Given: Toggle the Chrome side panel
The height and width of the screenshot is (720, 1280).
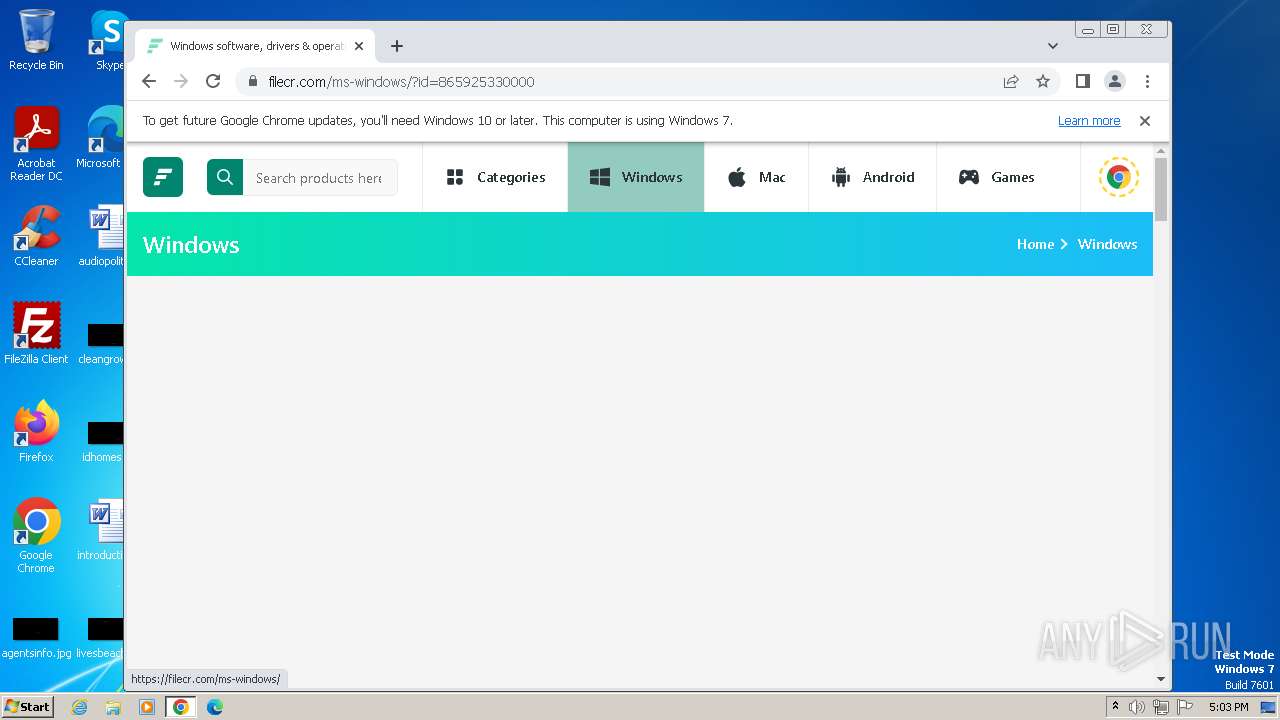Looking at the screenshot, I should (1082, 81).
